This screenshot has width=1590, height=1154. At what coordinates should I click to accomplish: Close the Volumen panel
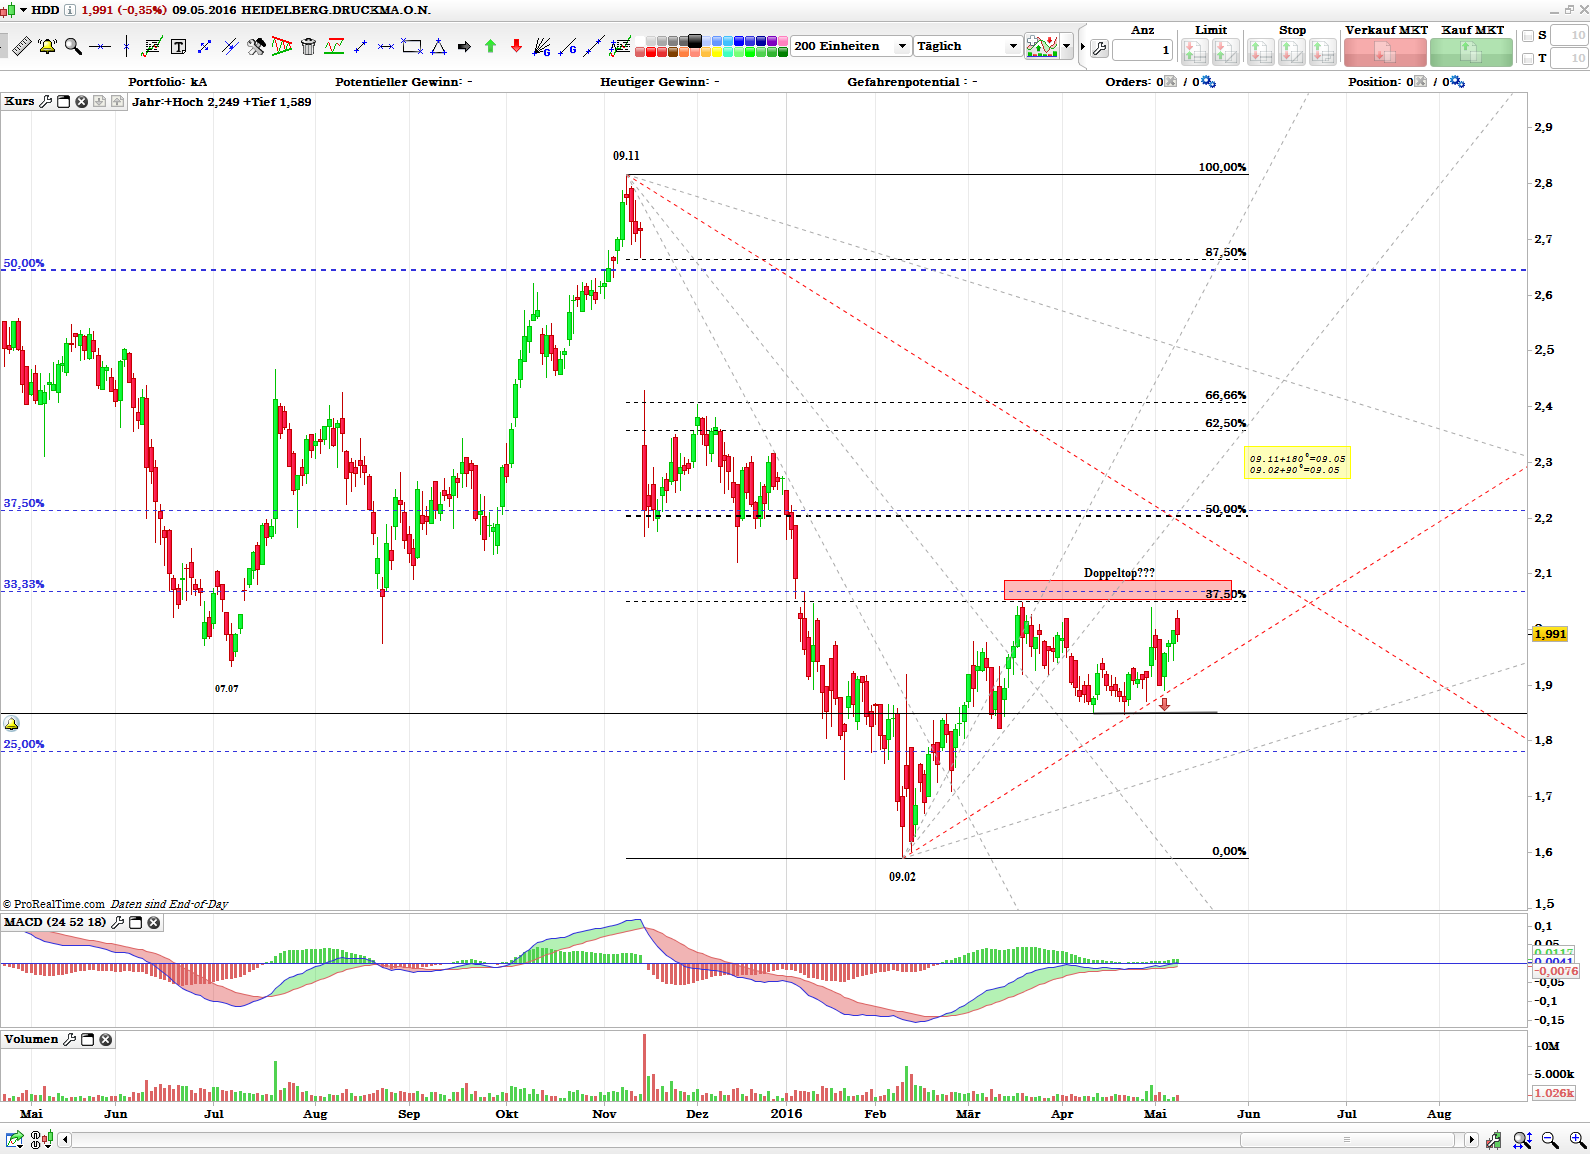(x=105, y=1039)
